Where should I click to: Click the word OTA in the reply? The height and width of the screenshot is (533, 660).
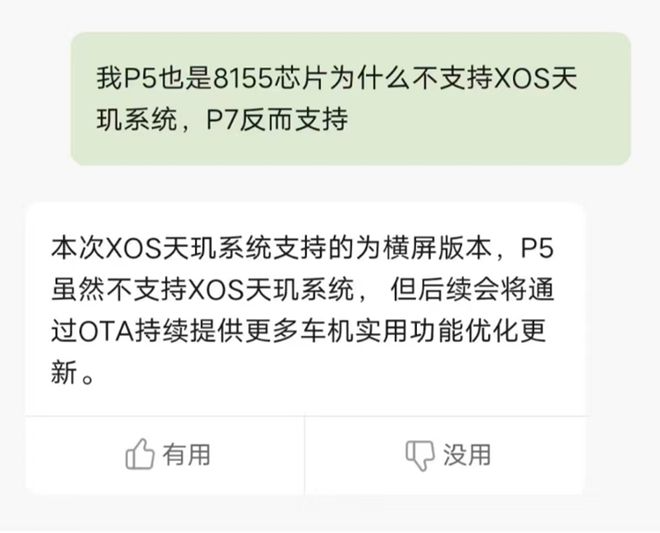[106, 332]
